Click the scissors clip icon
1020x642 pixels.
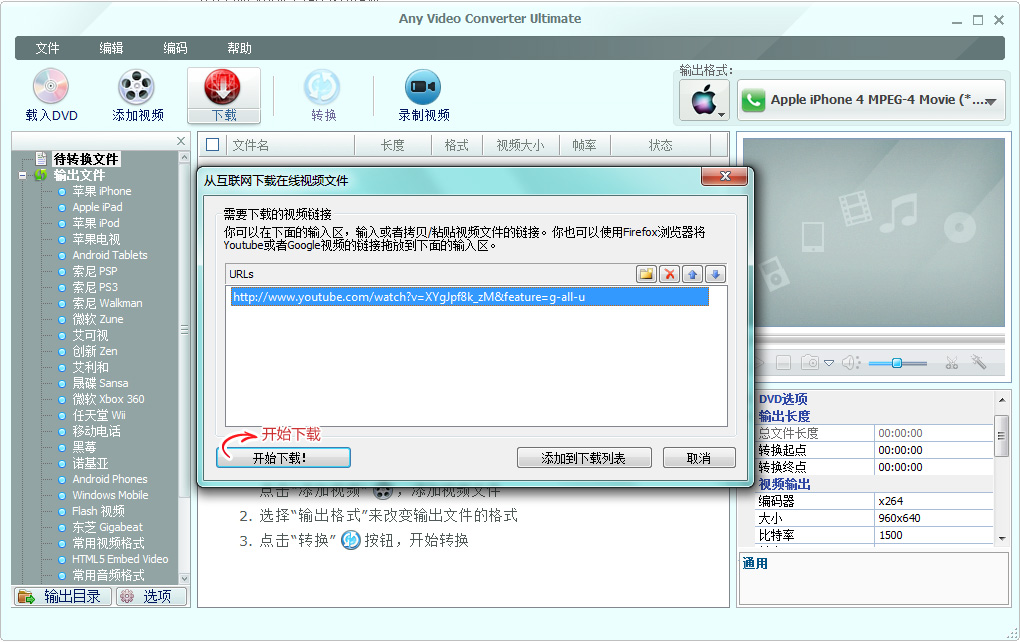click(x=952, y=362)
